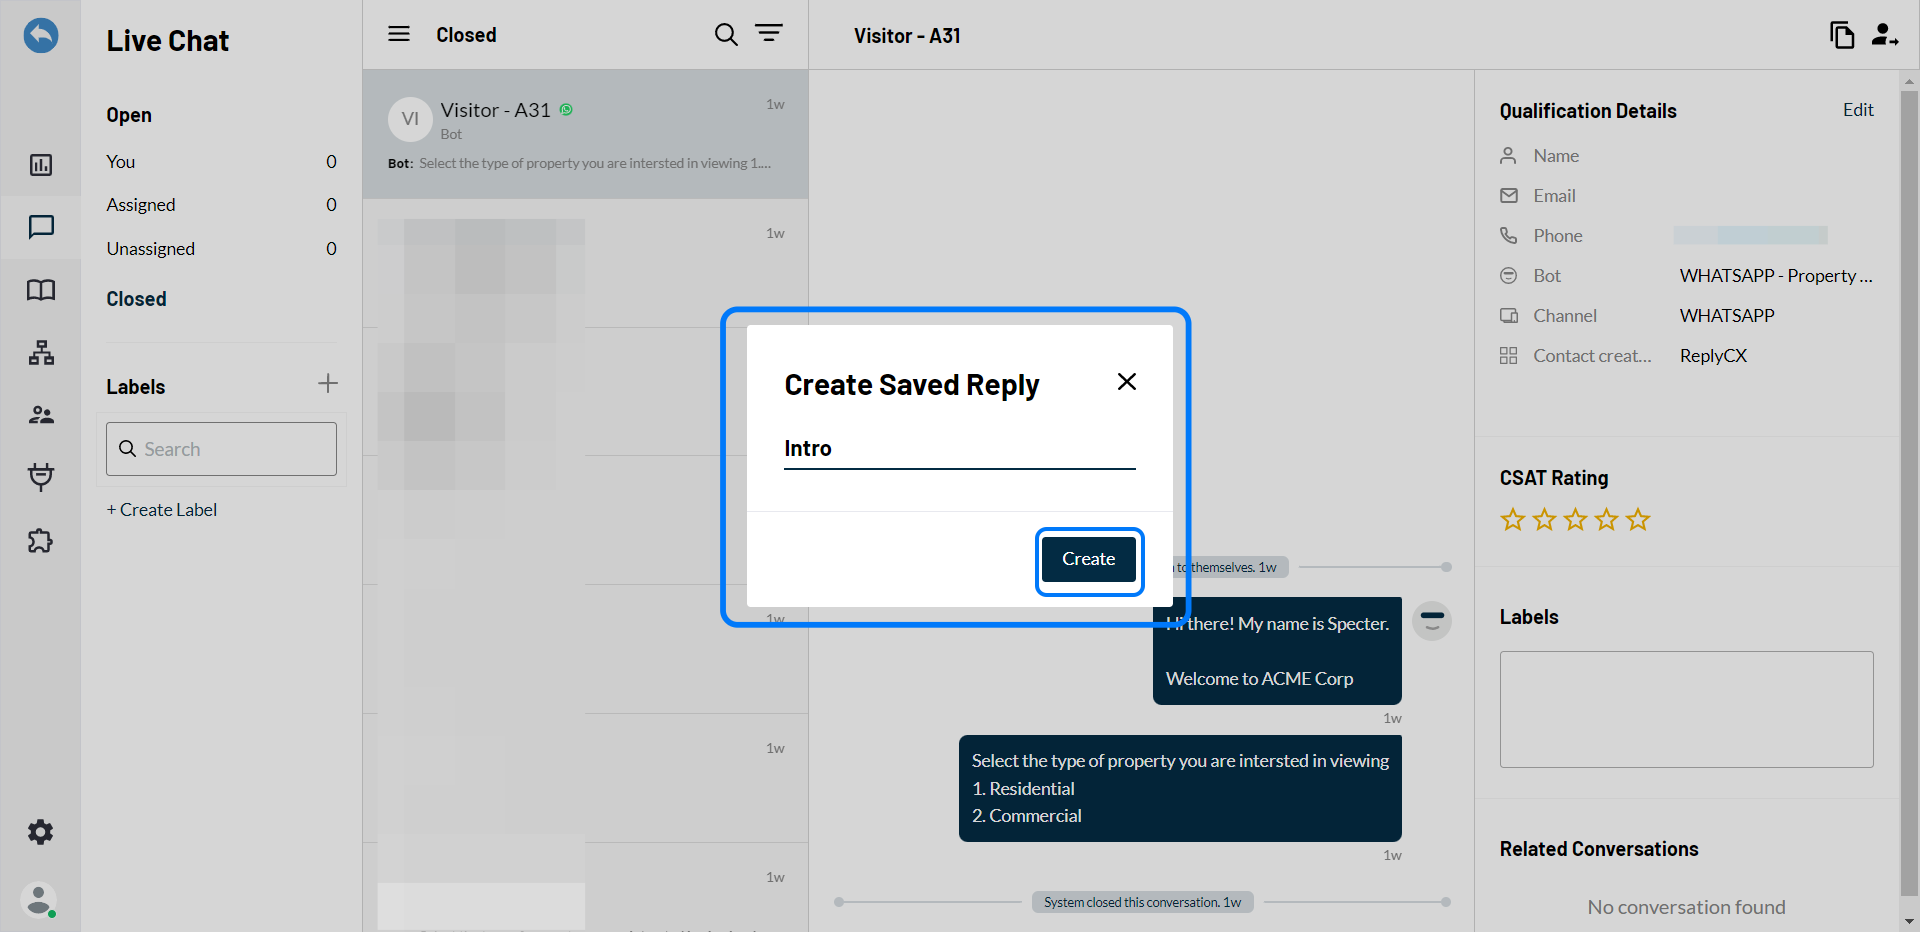Click the saved reply name input field
The image size is (1920, 932).
959,449
